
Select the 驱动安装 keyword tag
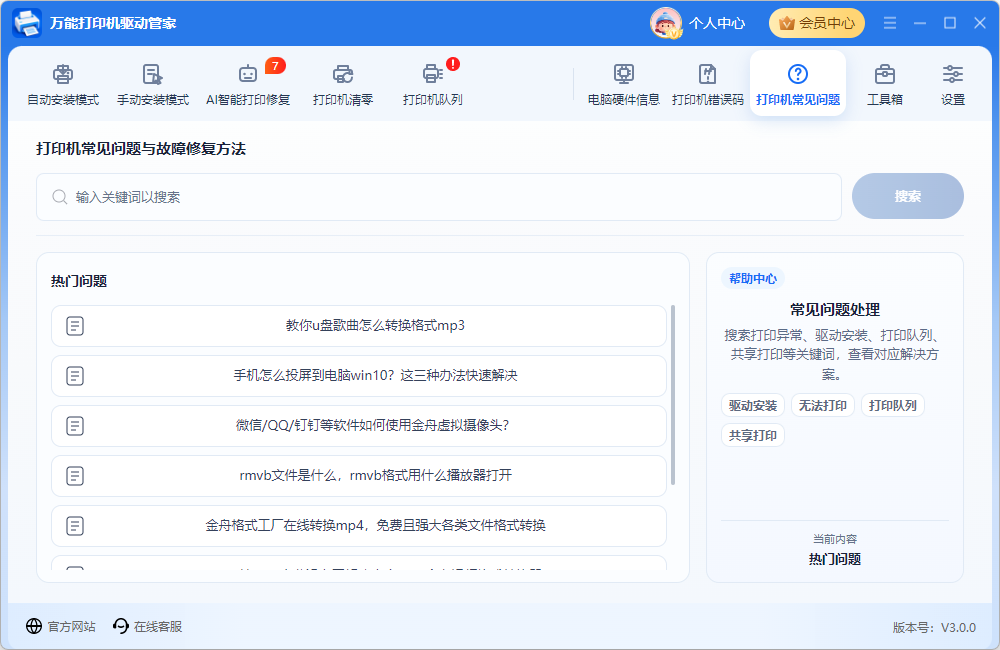point(753,406)
